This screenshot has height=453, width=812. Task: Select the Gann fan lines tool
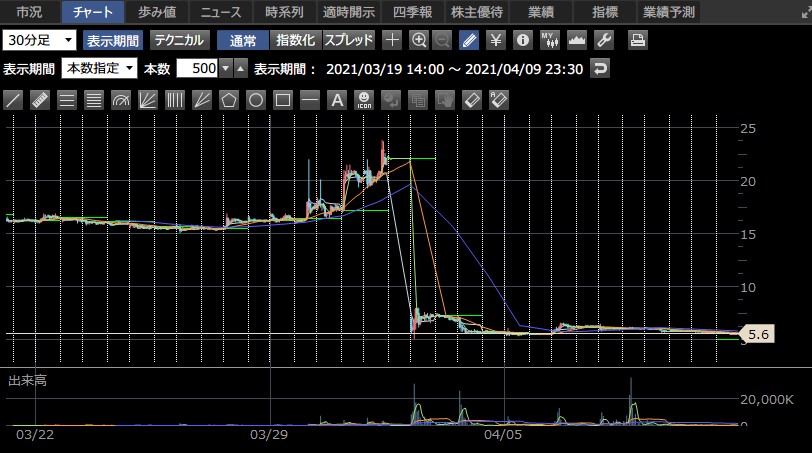click(x=202, y=100)
